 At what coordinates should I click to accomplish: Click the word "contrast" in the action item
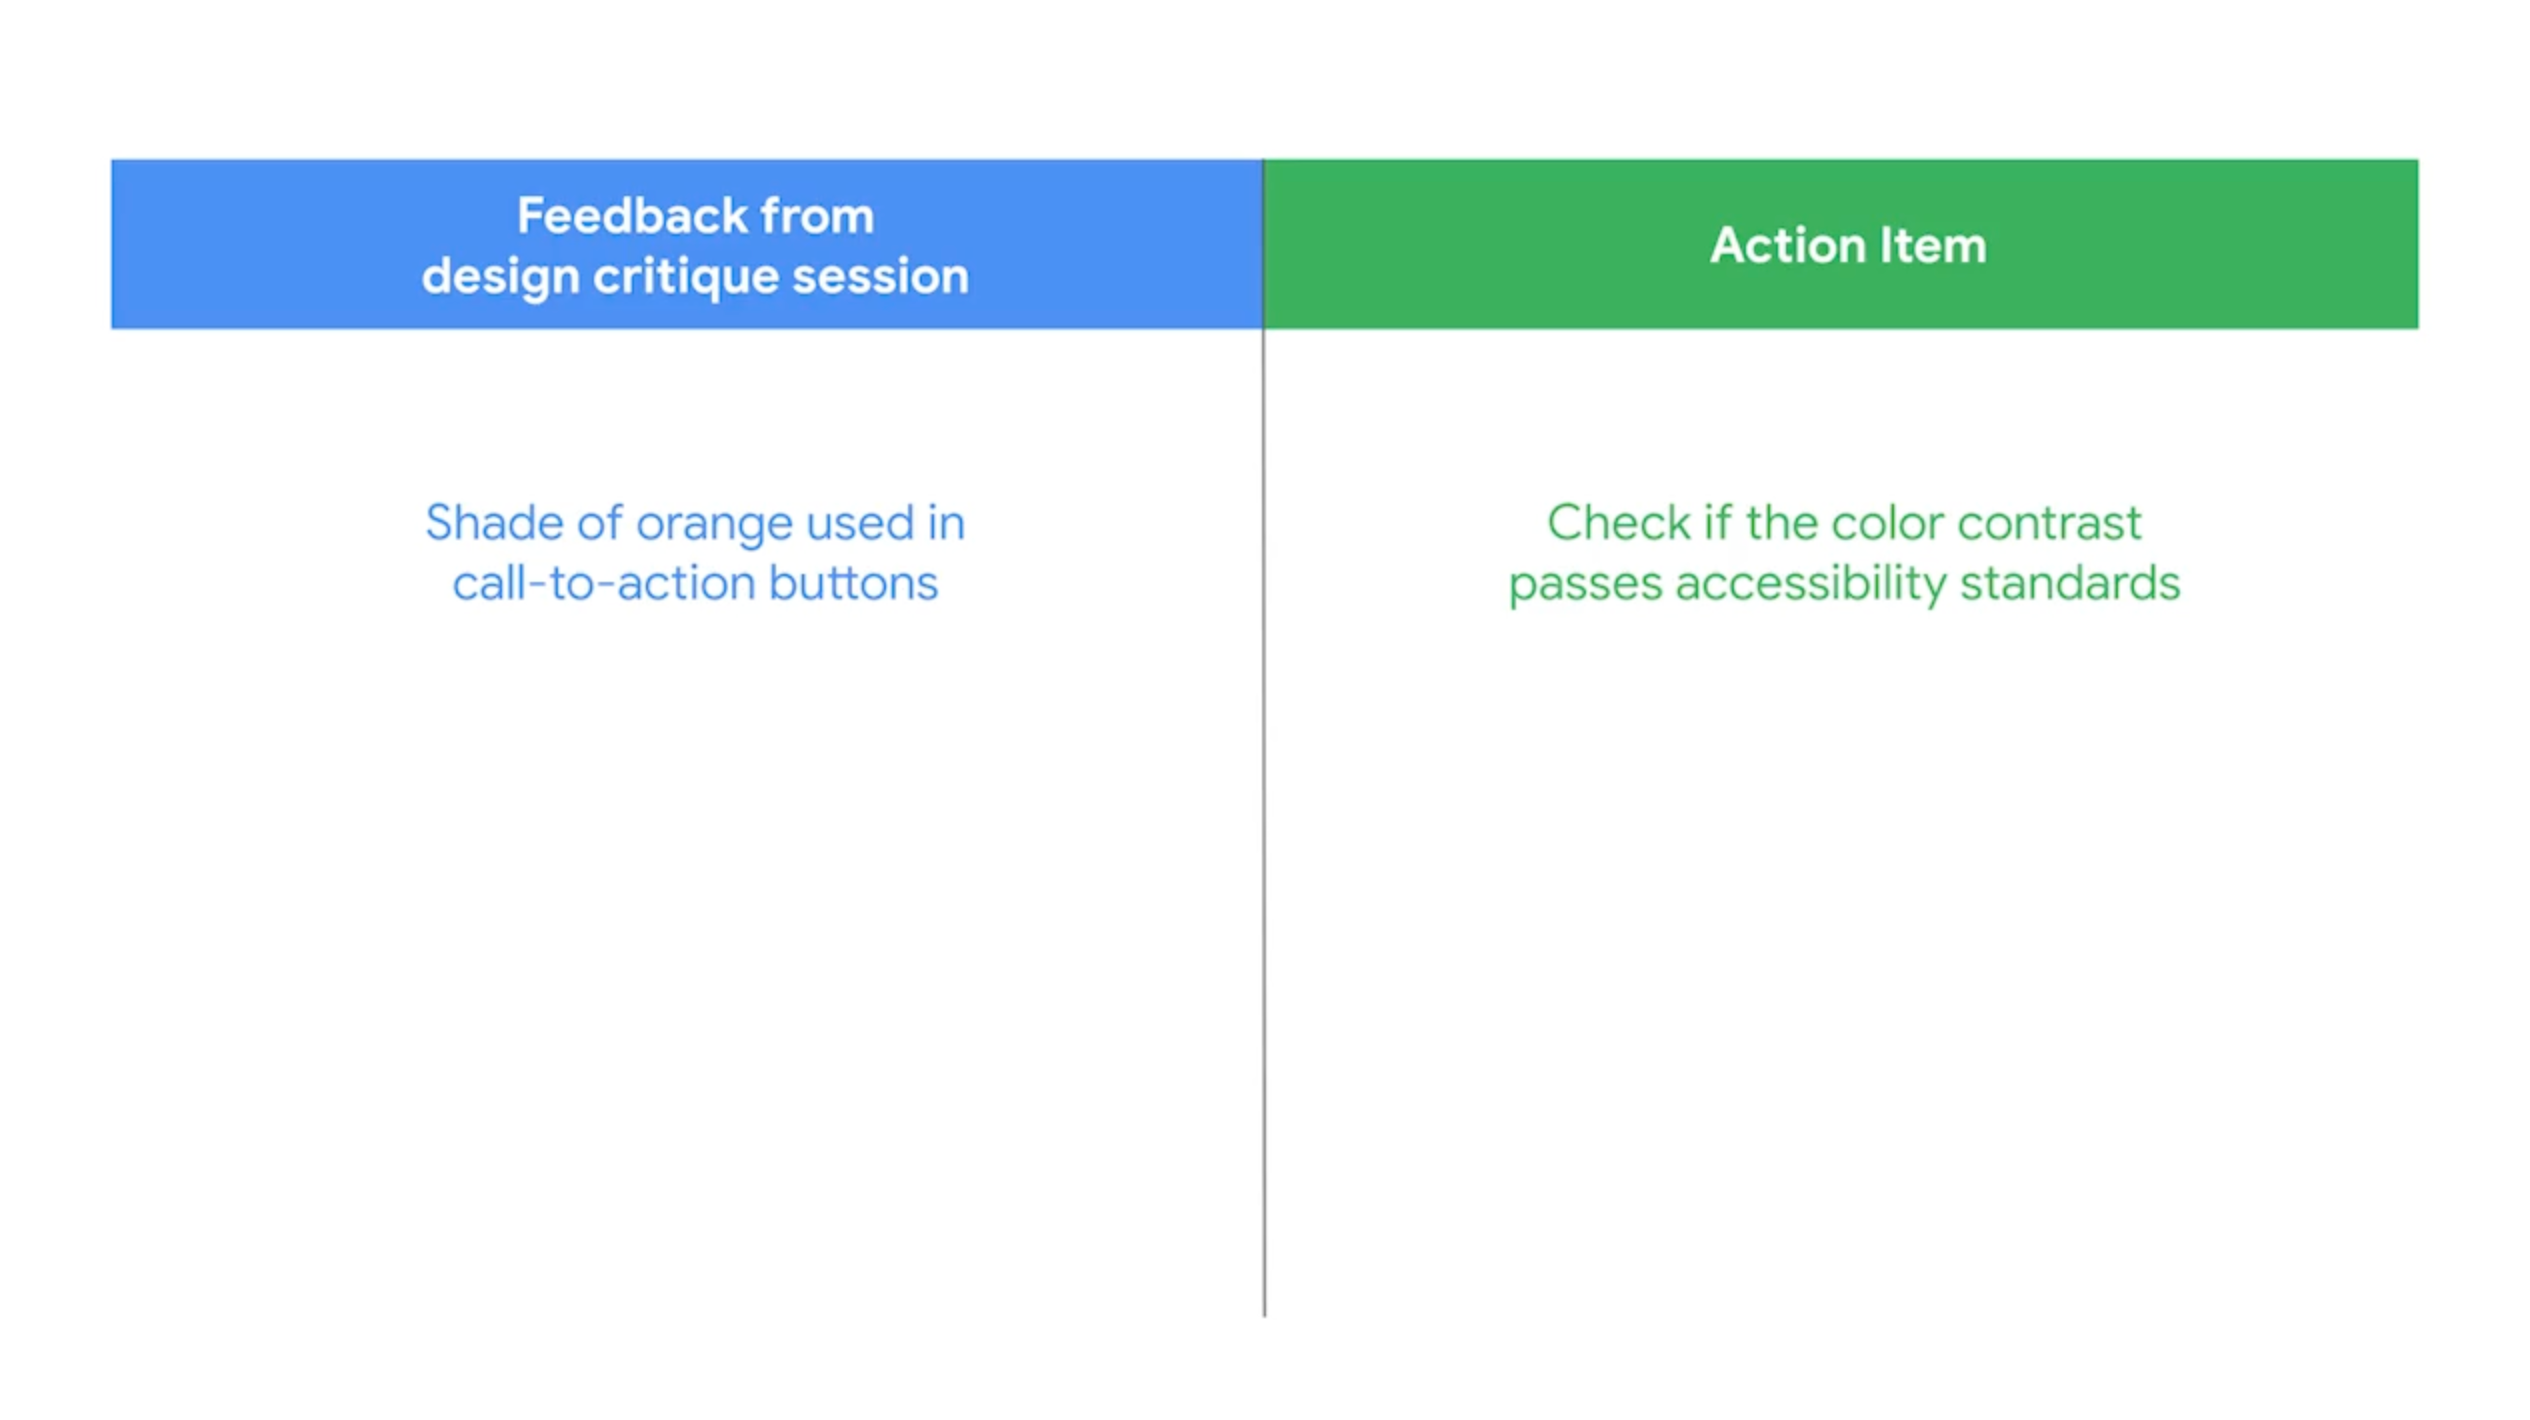pyautogui.click(x=2048, y=523)
